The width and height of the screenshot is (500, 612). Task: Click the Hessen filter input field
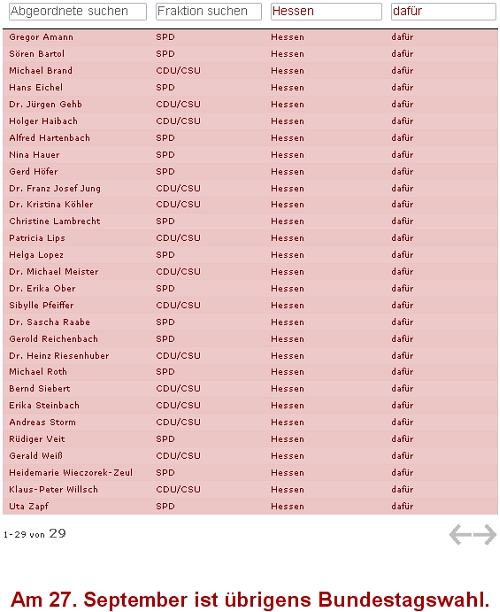point(326,11)
